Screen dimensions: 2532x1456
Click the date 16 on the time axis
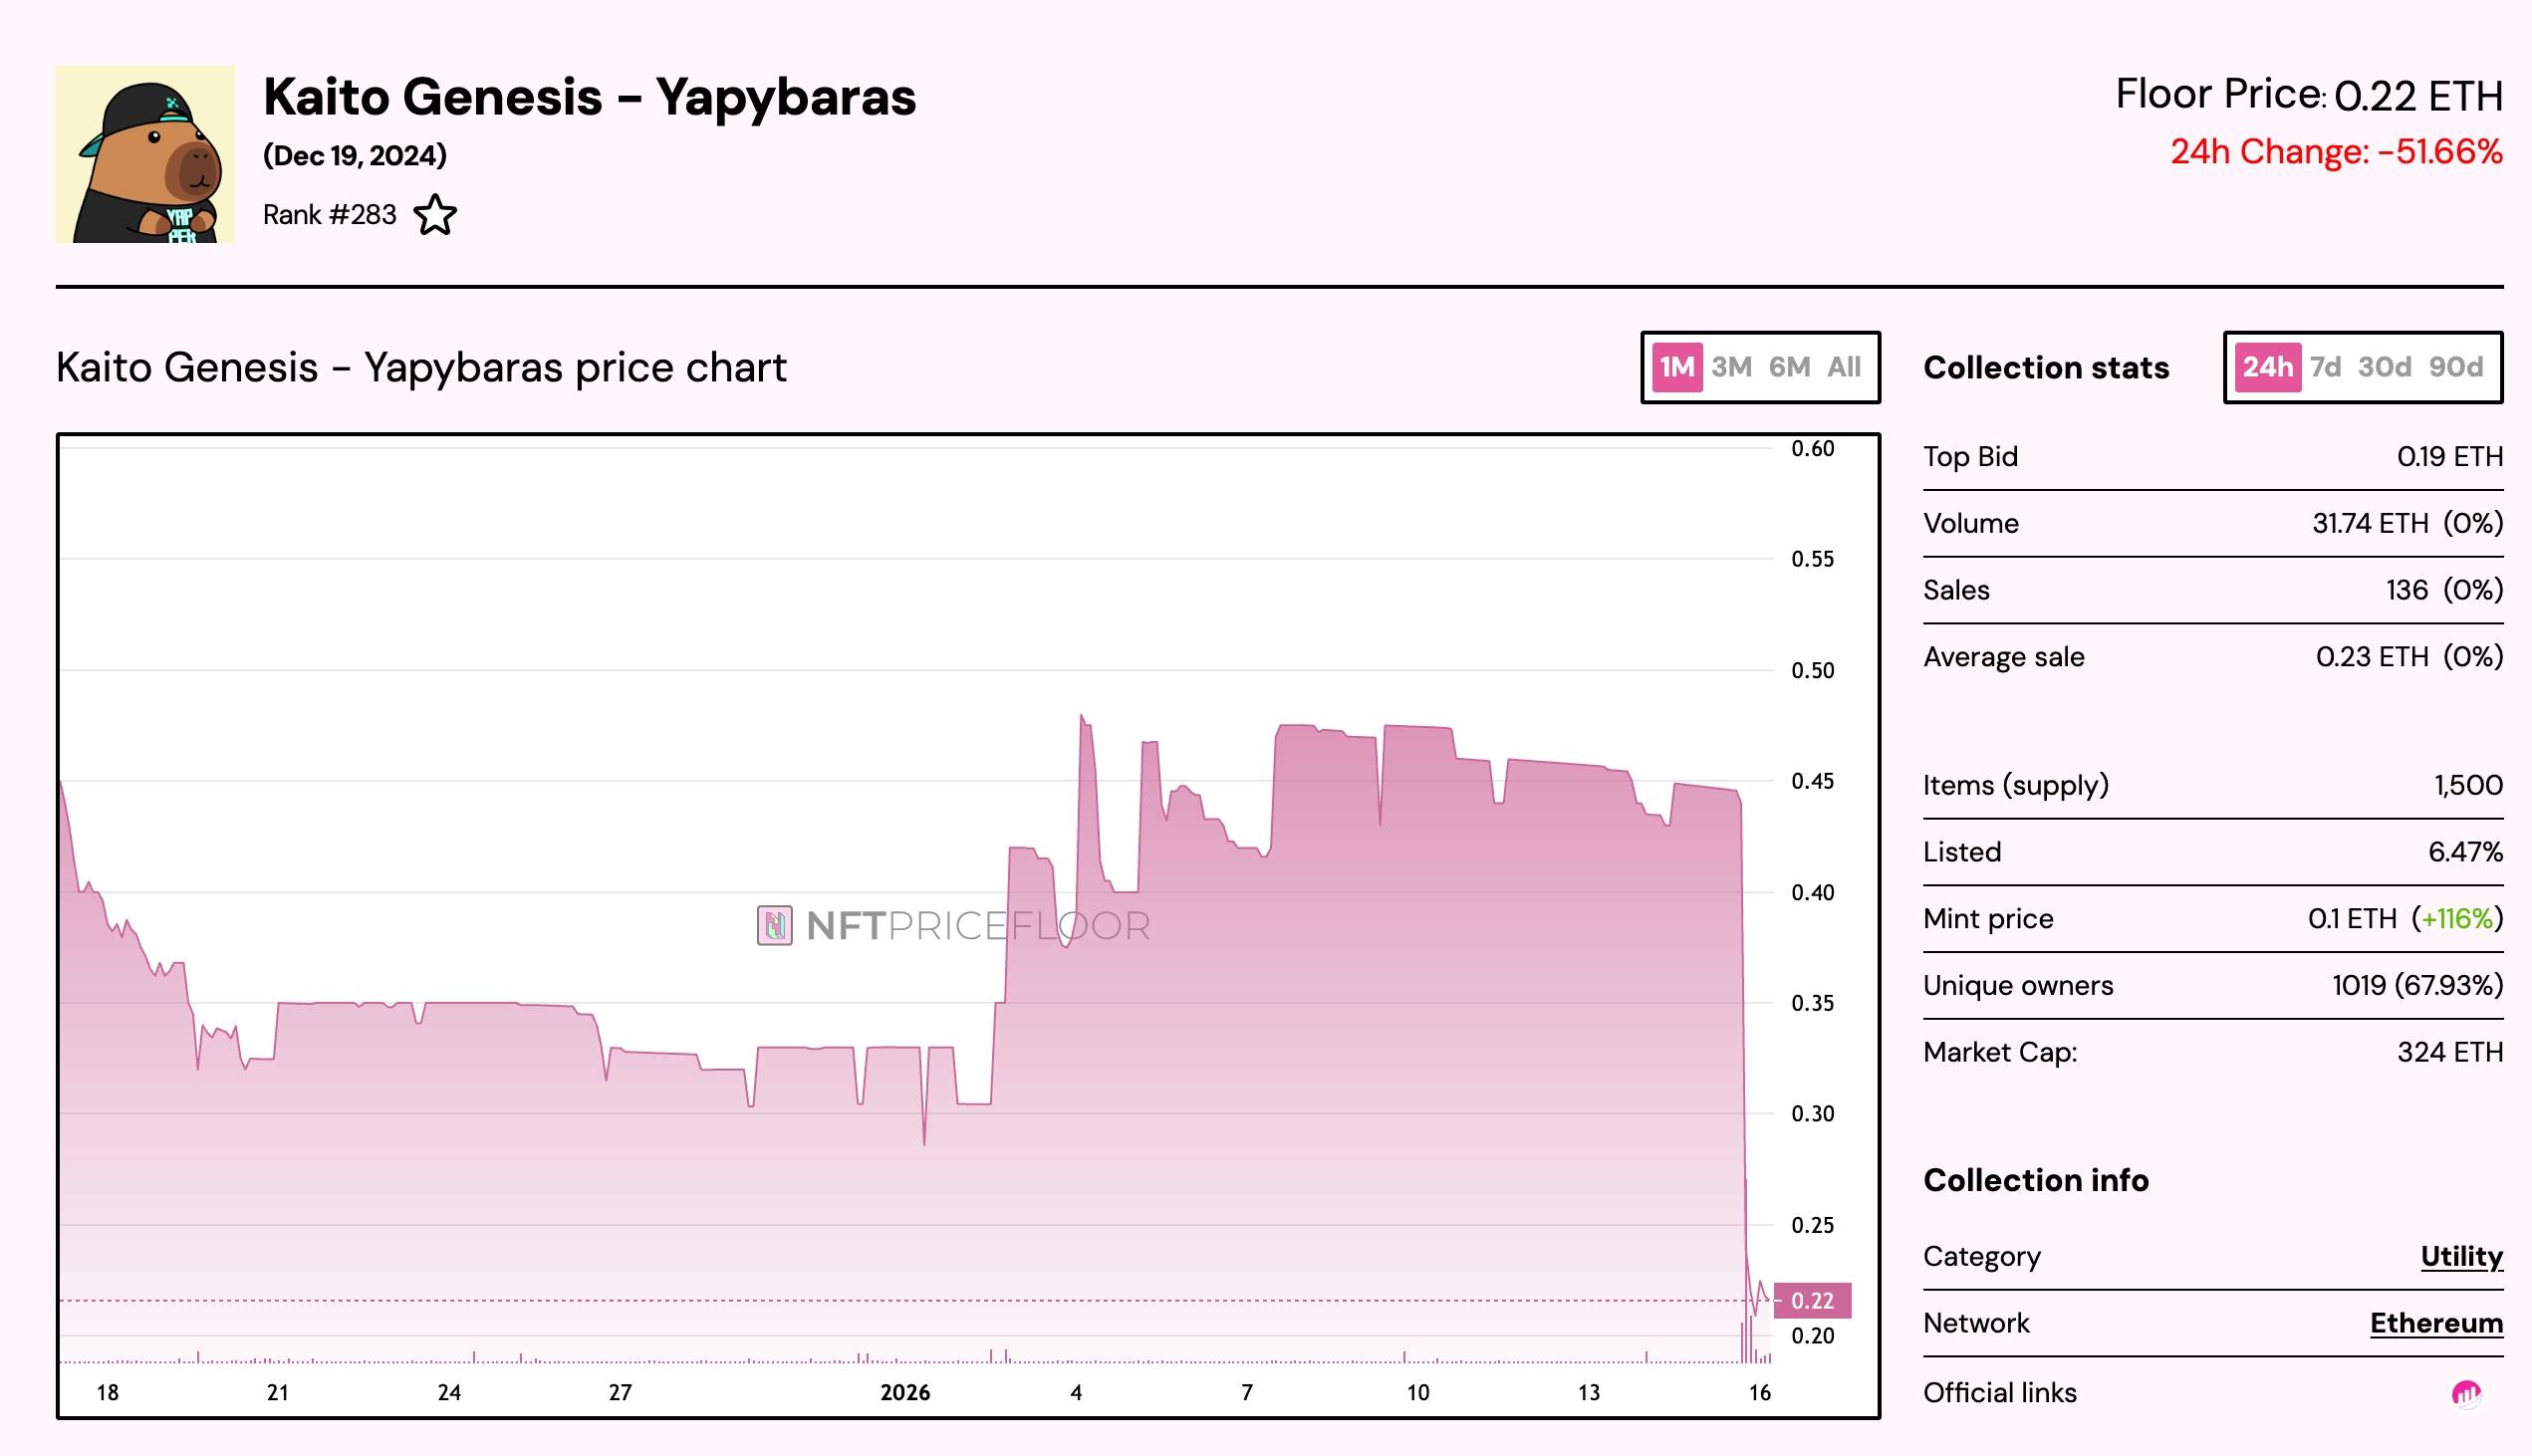coord(1759,1392)
